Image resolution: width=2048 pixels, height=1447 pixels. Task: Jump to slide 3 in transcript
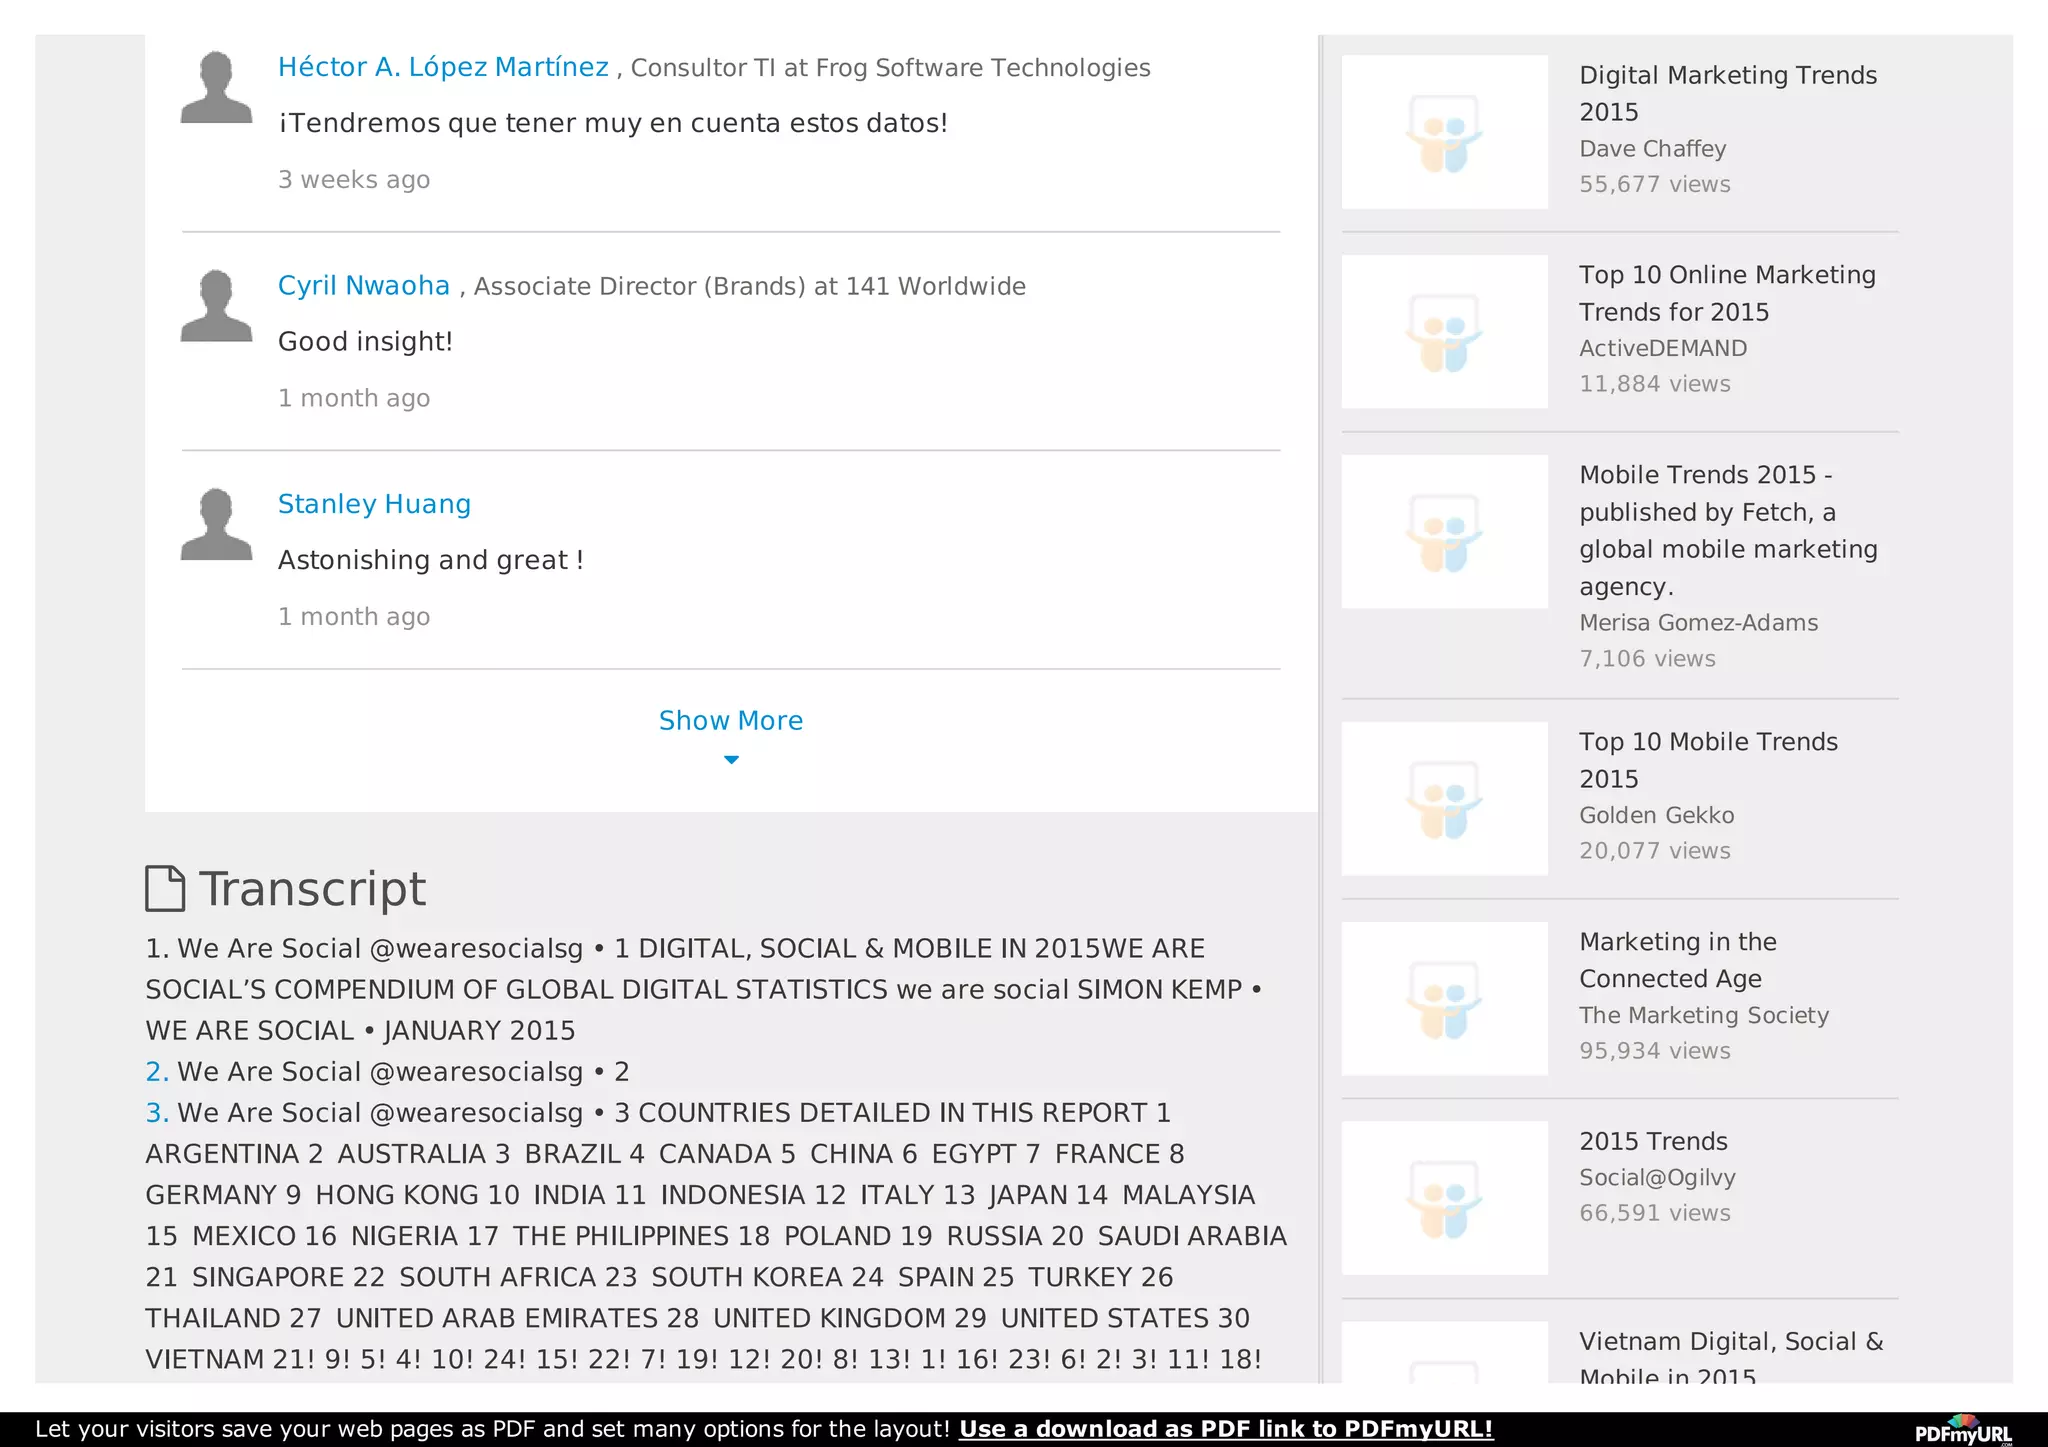(x=156, y=1113)
